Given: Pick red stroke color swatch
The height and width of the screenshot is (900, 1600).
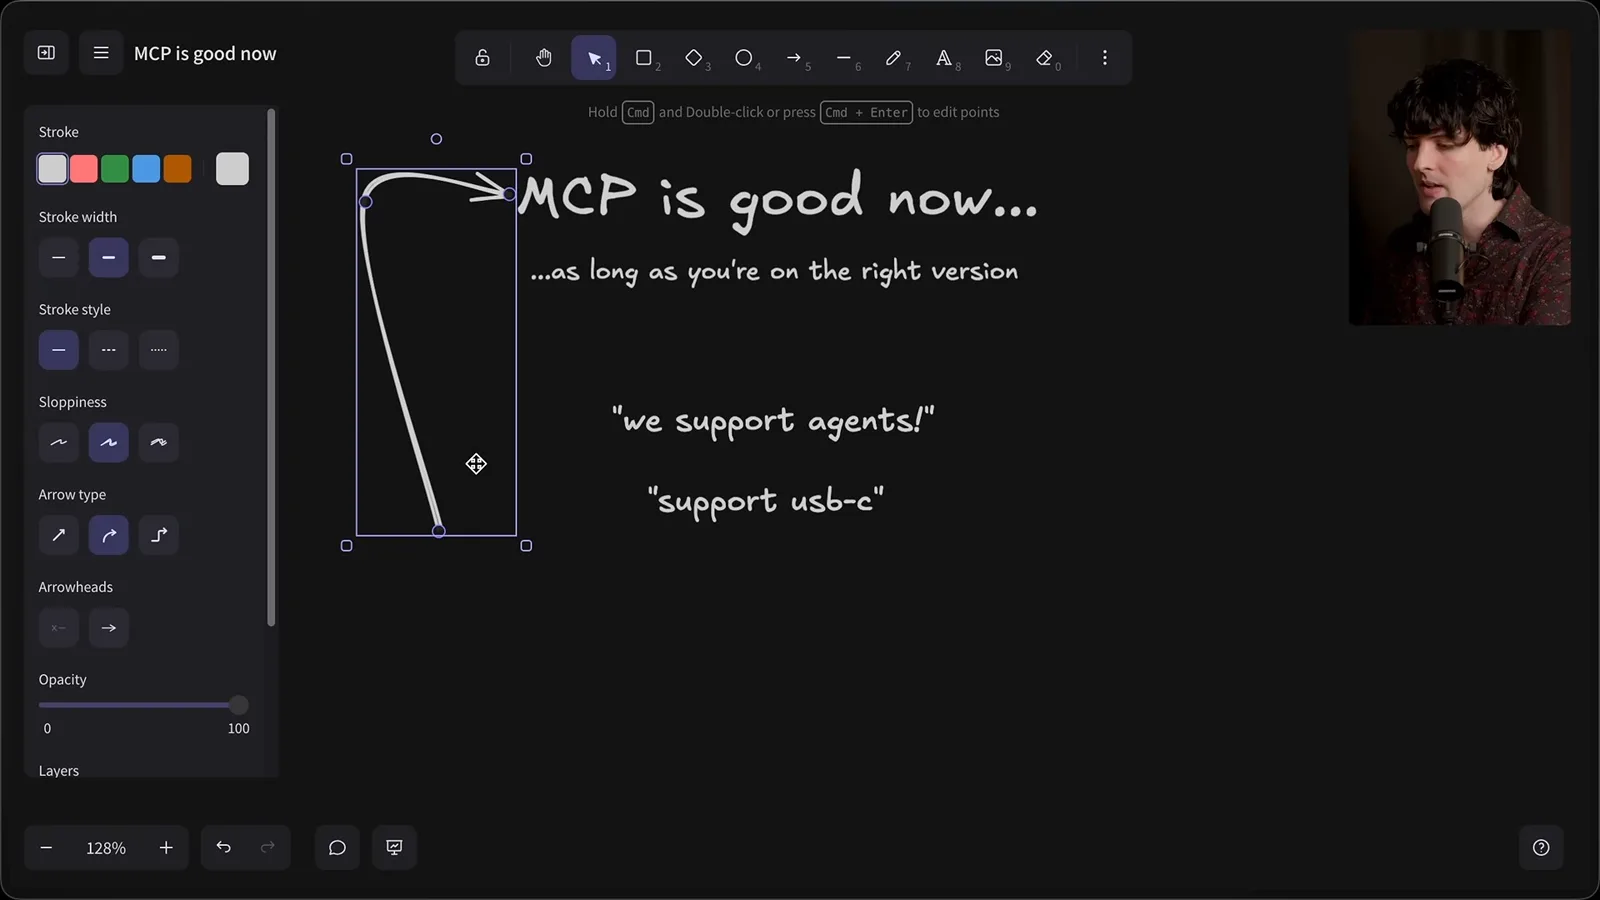Looking at the screenshot, I should click(x=84, y=169).
